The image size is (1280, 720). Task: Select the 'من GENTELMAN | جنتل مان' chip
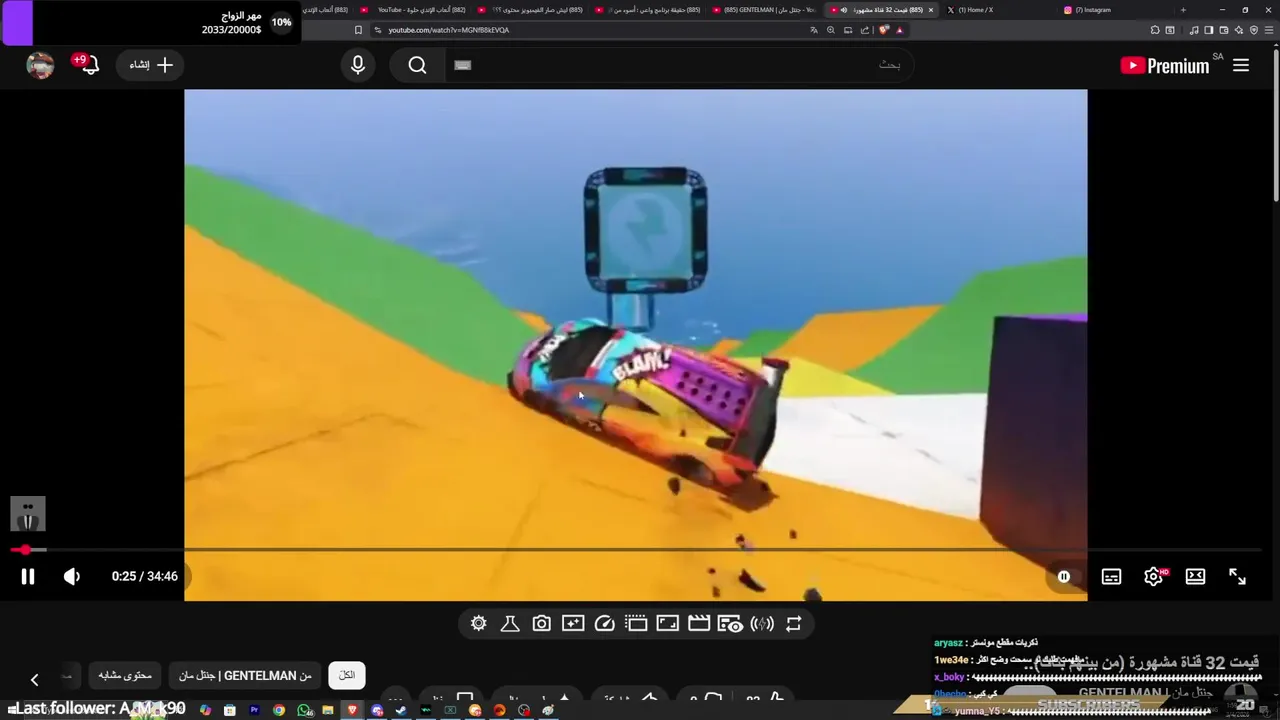[x=245, y=675]
